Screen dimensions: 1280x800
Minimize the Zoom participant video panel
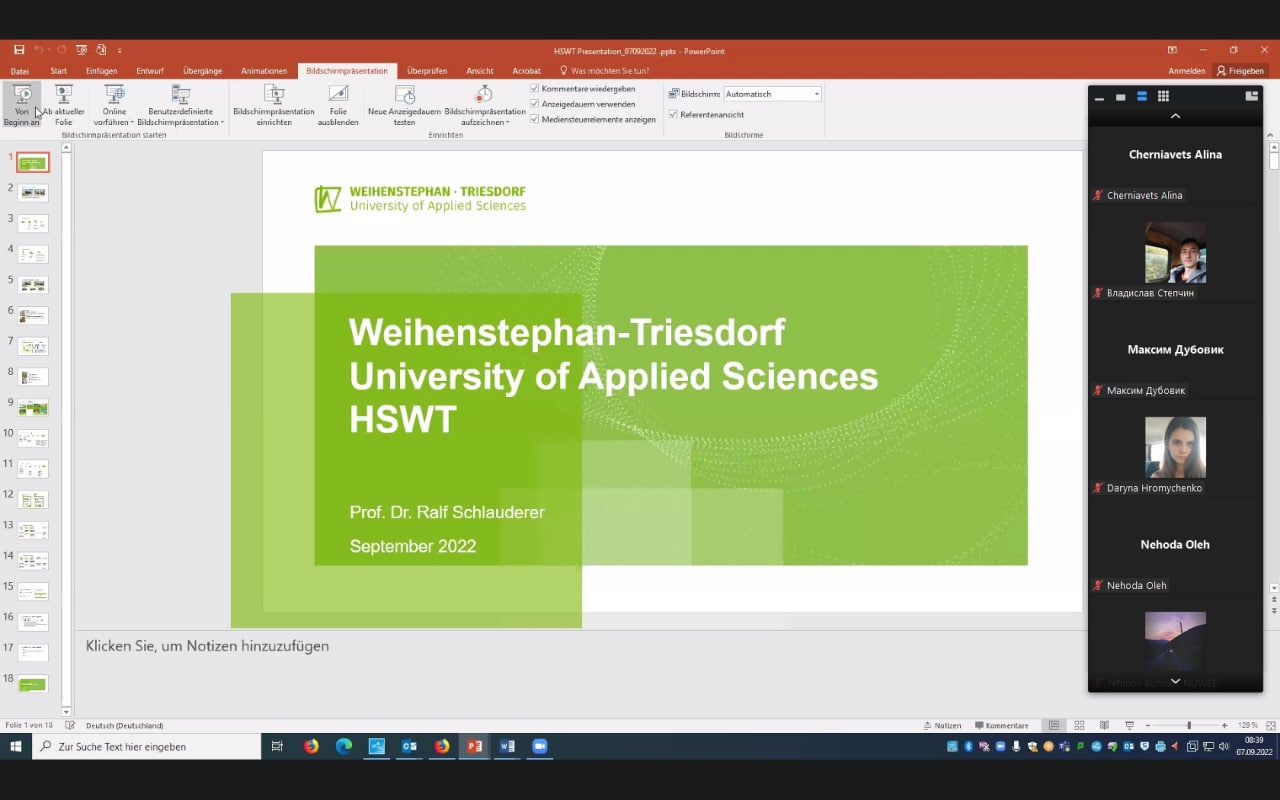pos(1100,97)
